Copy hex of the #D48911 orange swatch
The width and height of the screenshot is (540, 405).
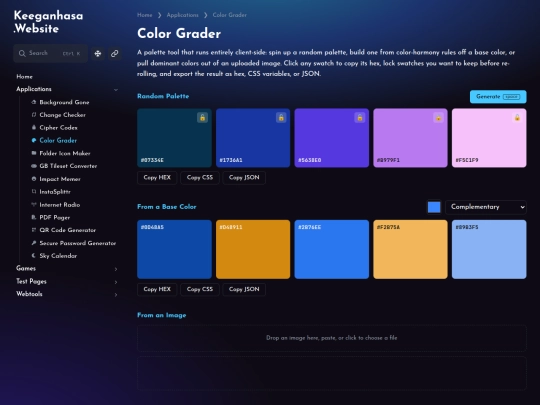(x=253, y=249)
